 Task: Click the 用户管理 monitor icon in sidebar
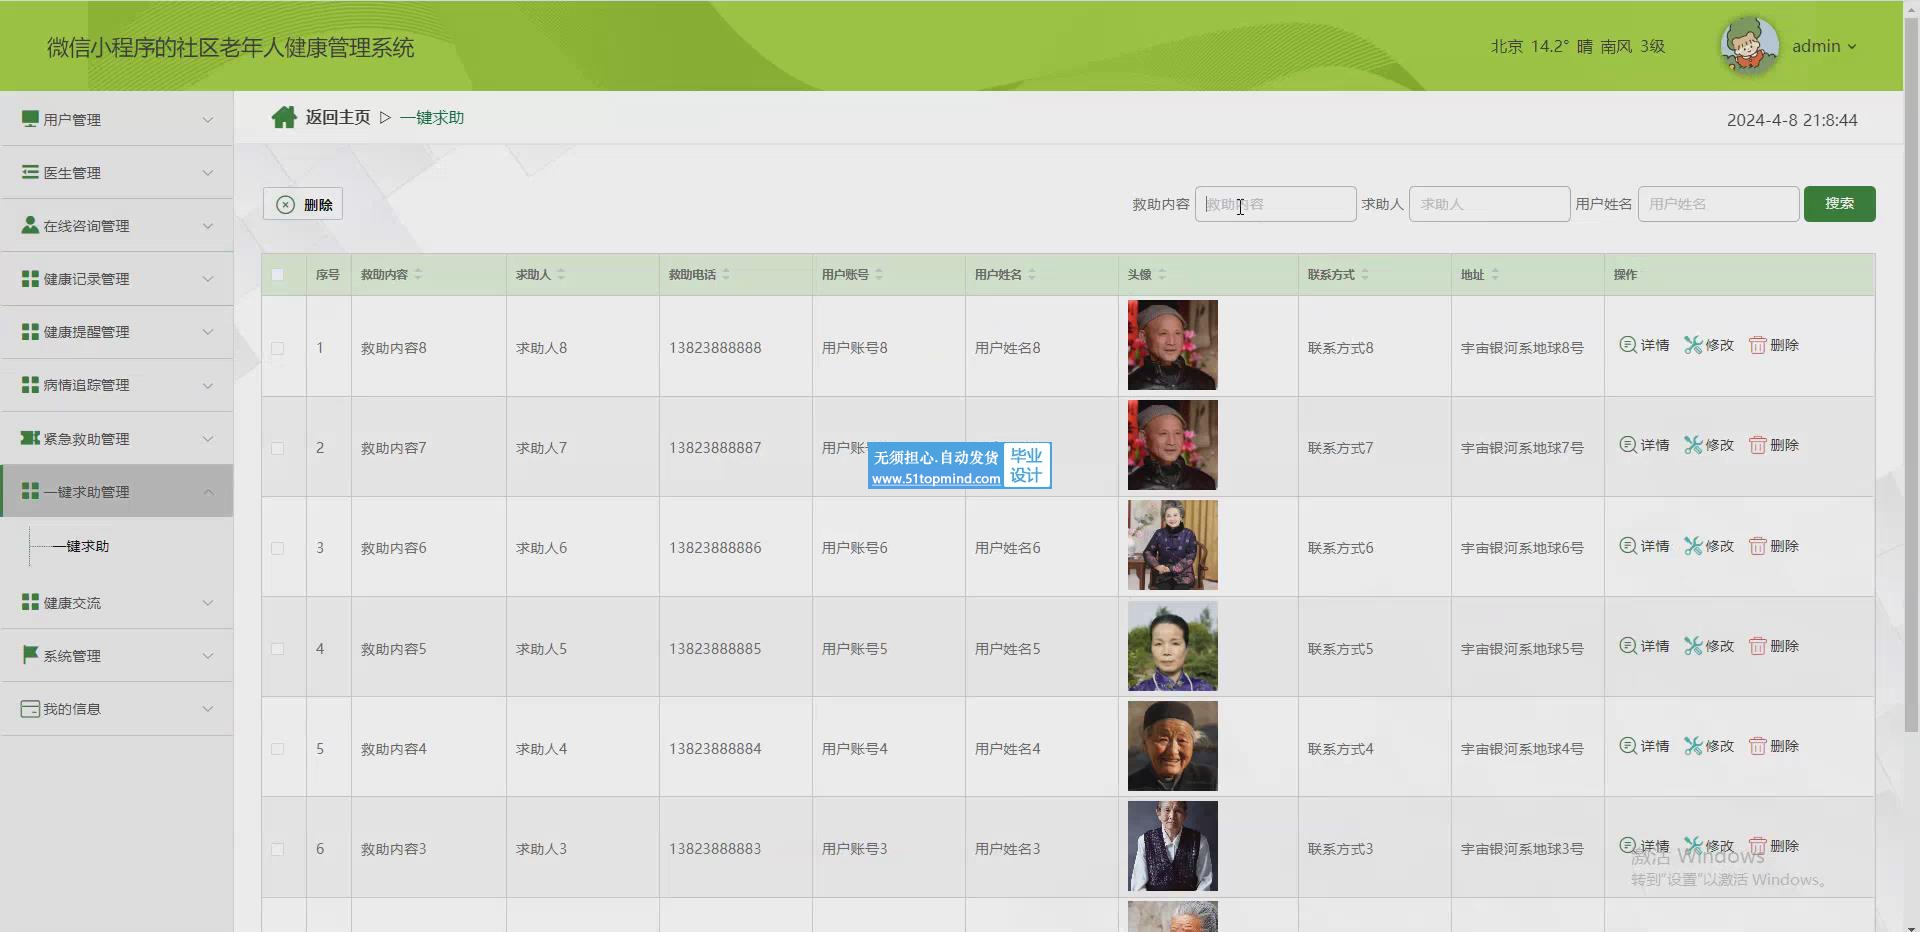pyautogui.click(x=30, y=119)
